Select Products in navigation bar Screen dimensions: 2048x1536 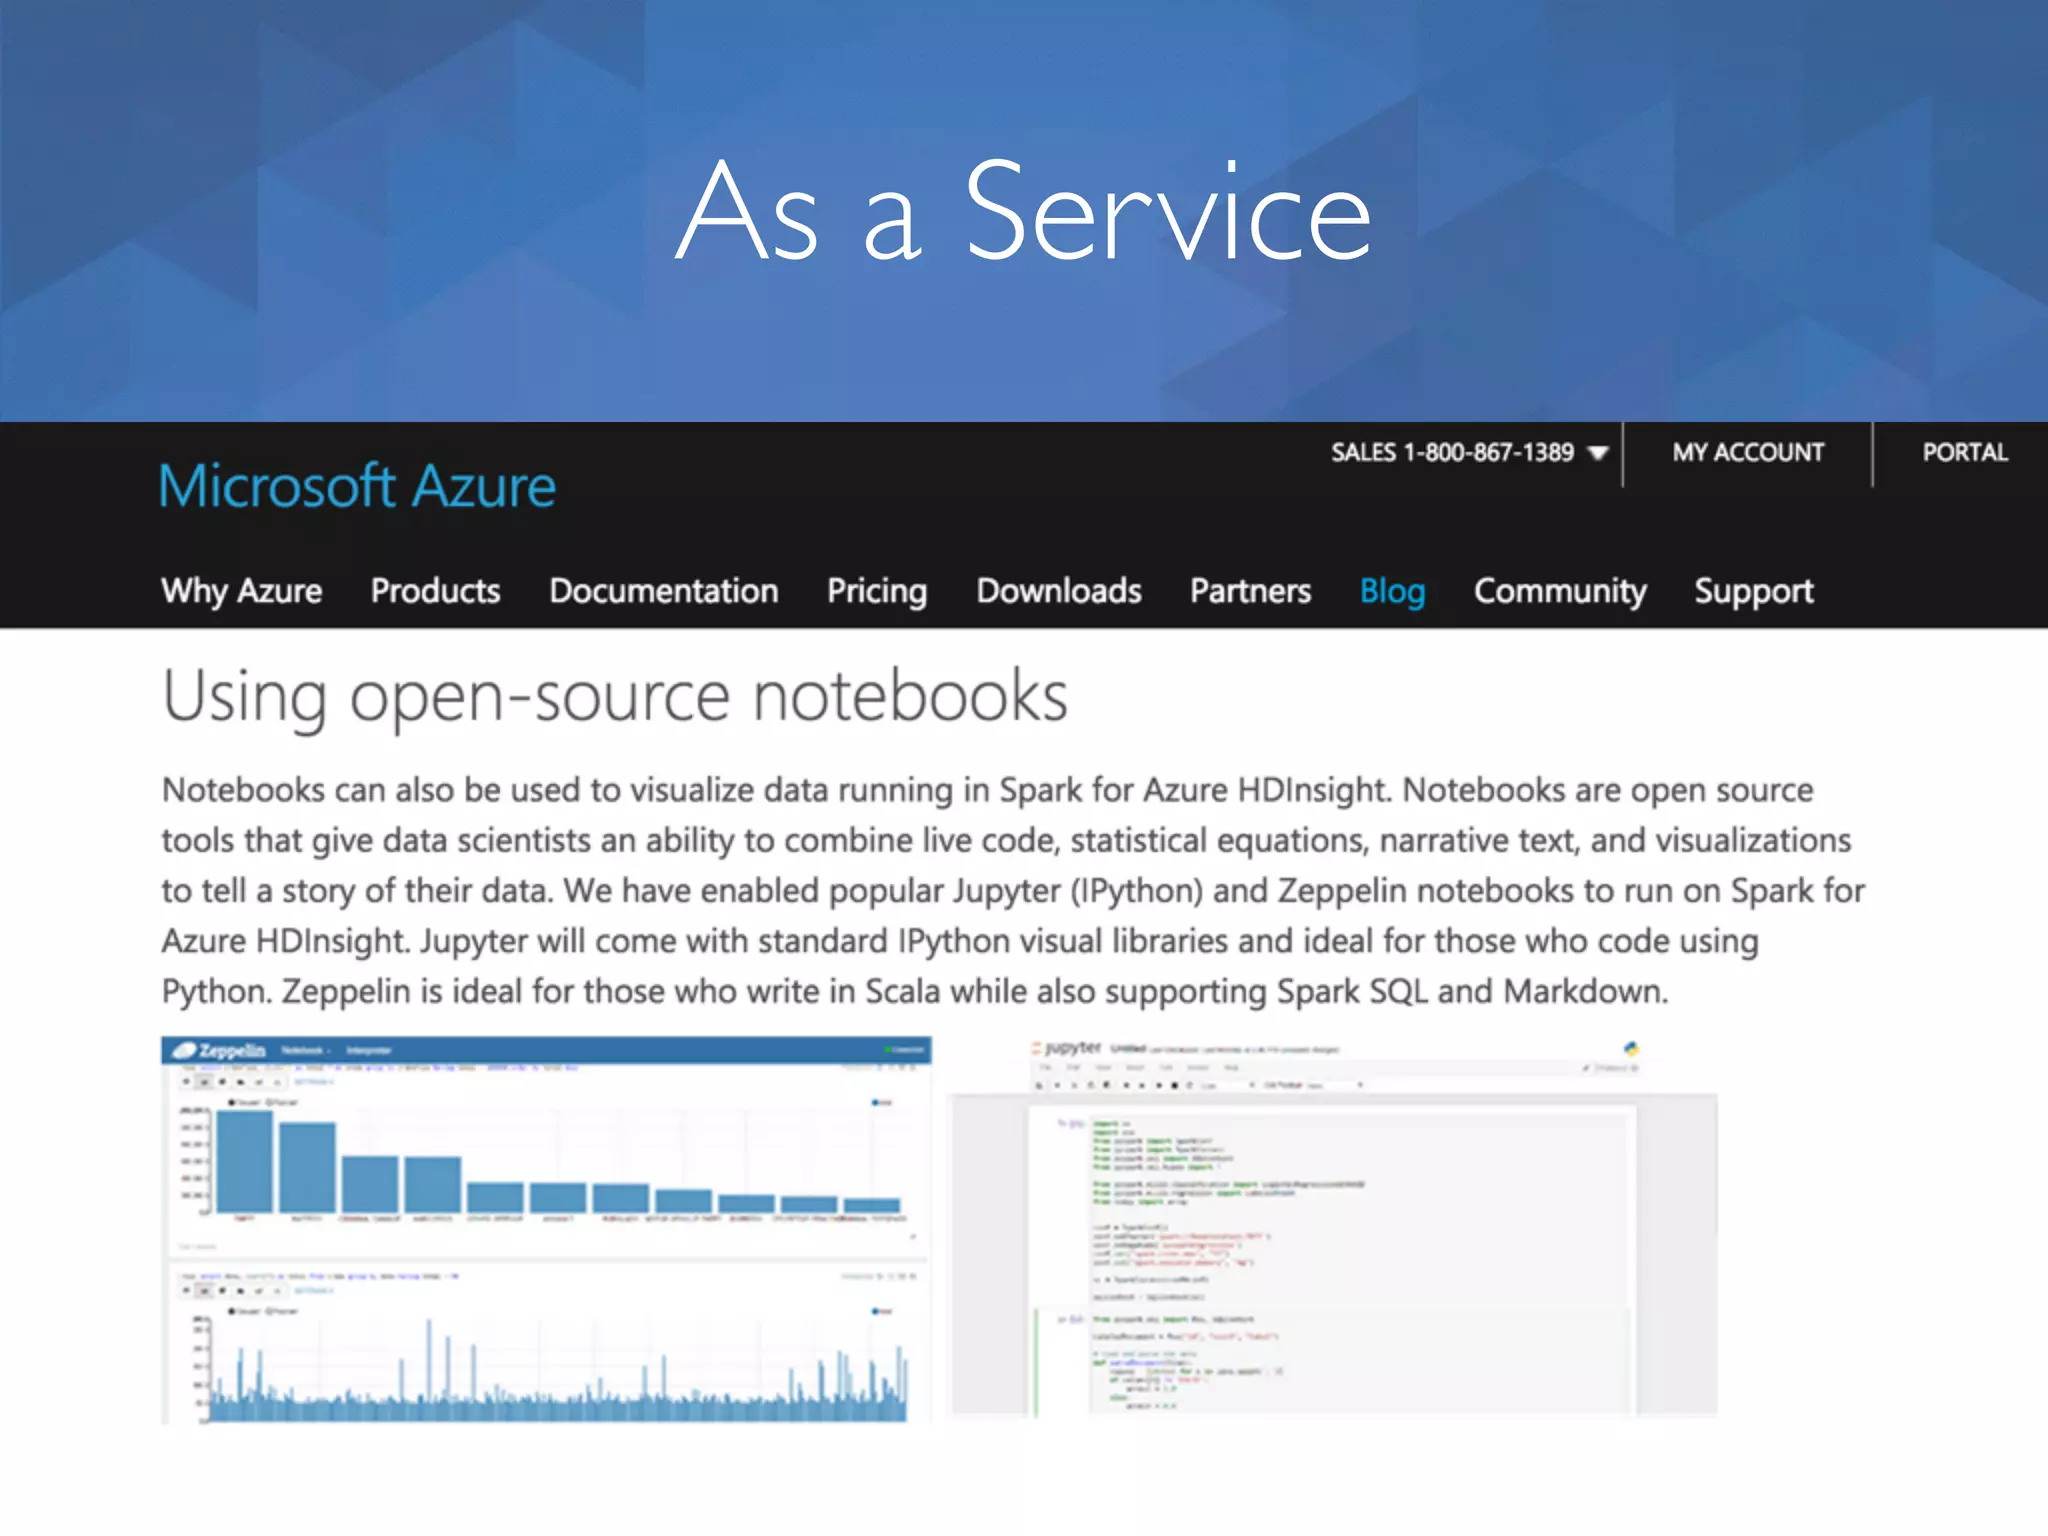435,591
